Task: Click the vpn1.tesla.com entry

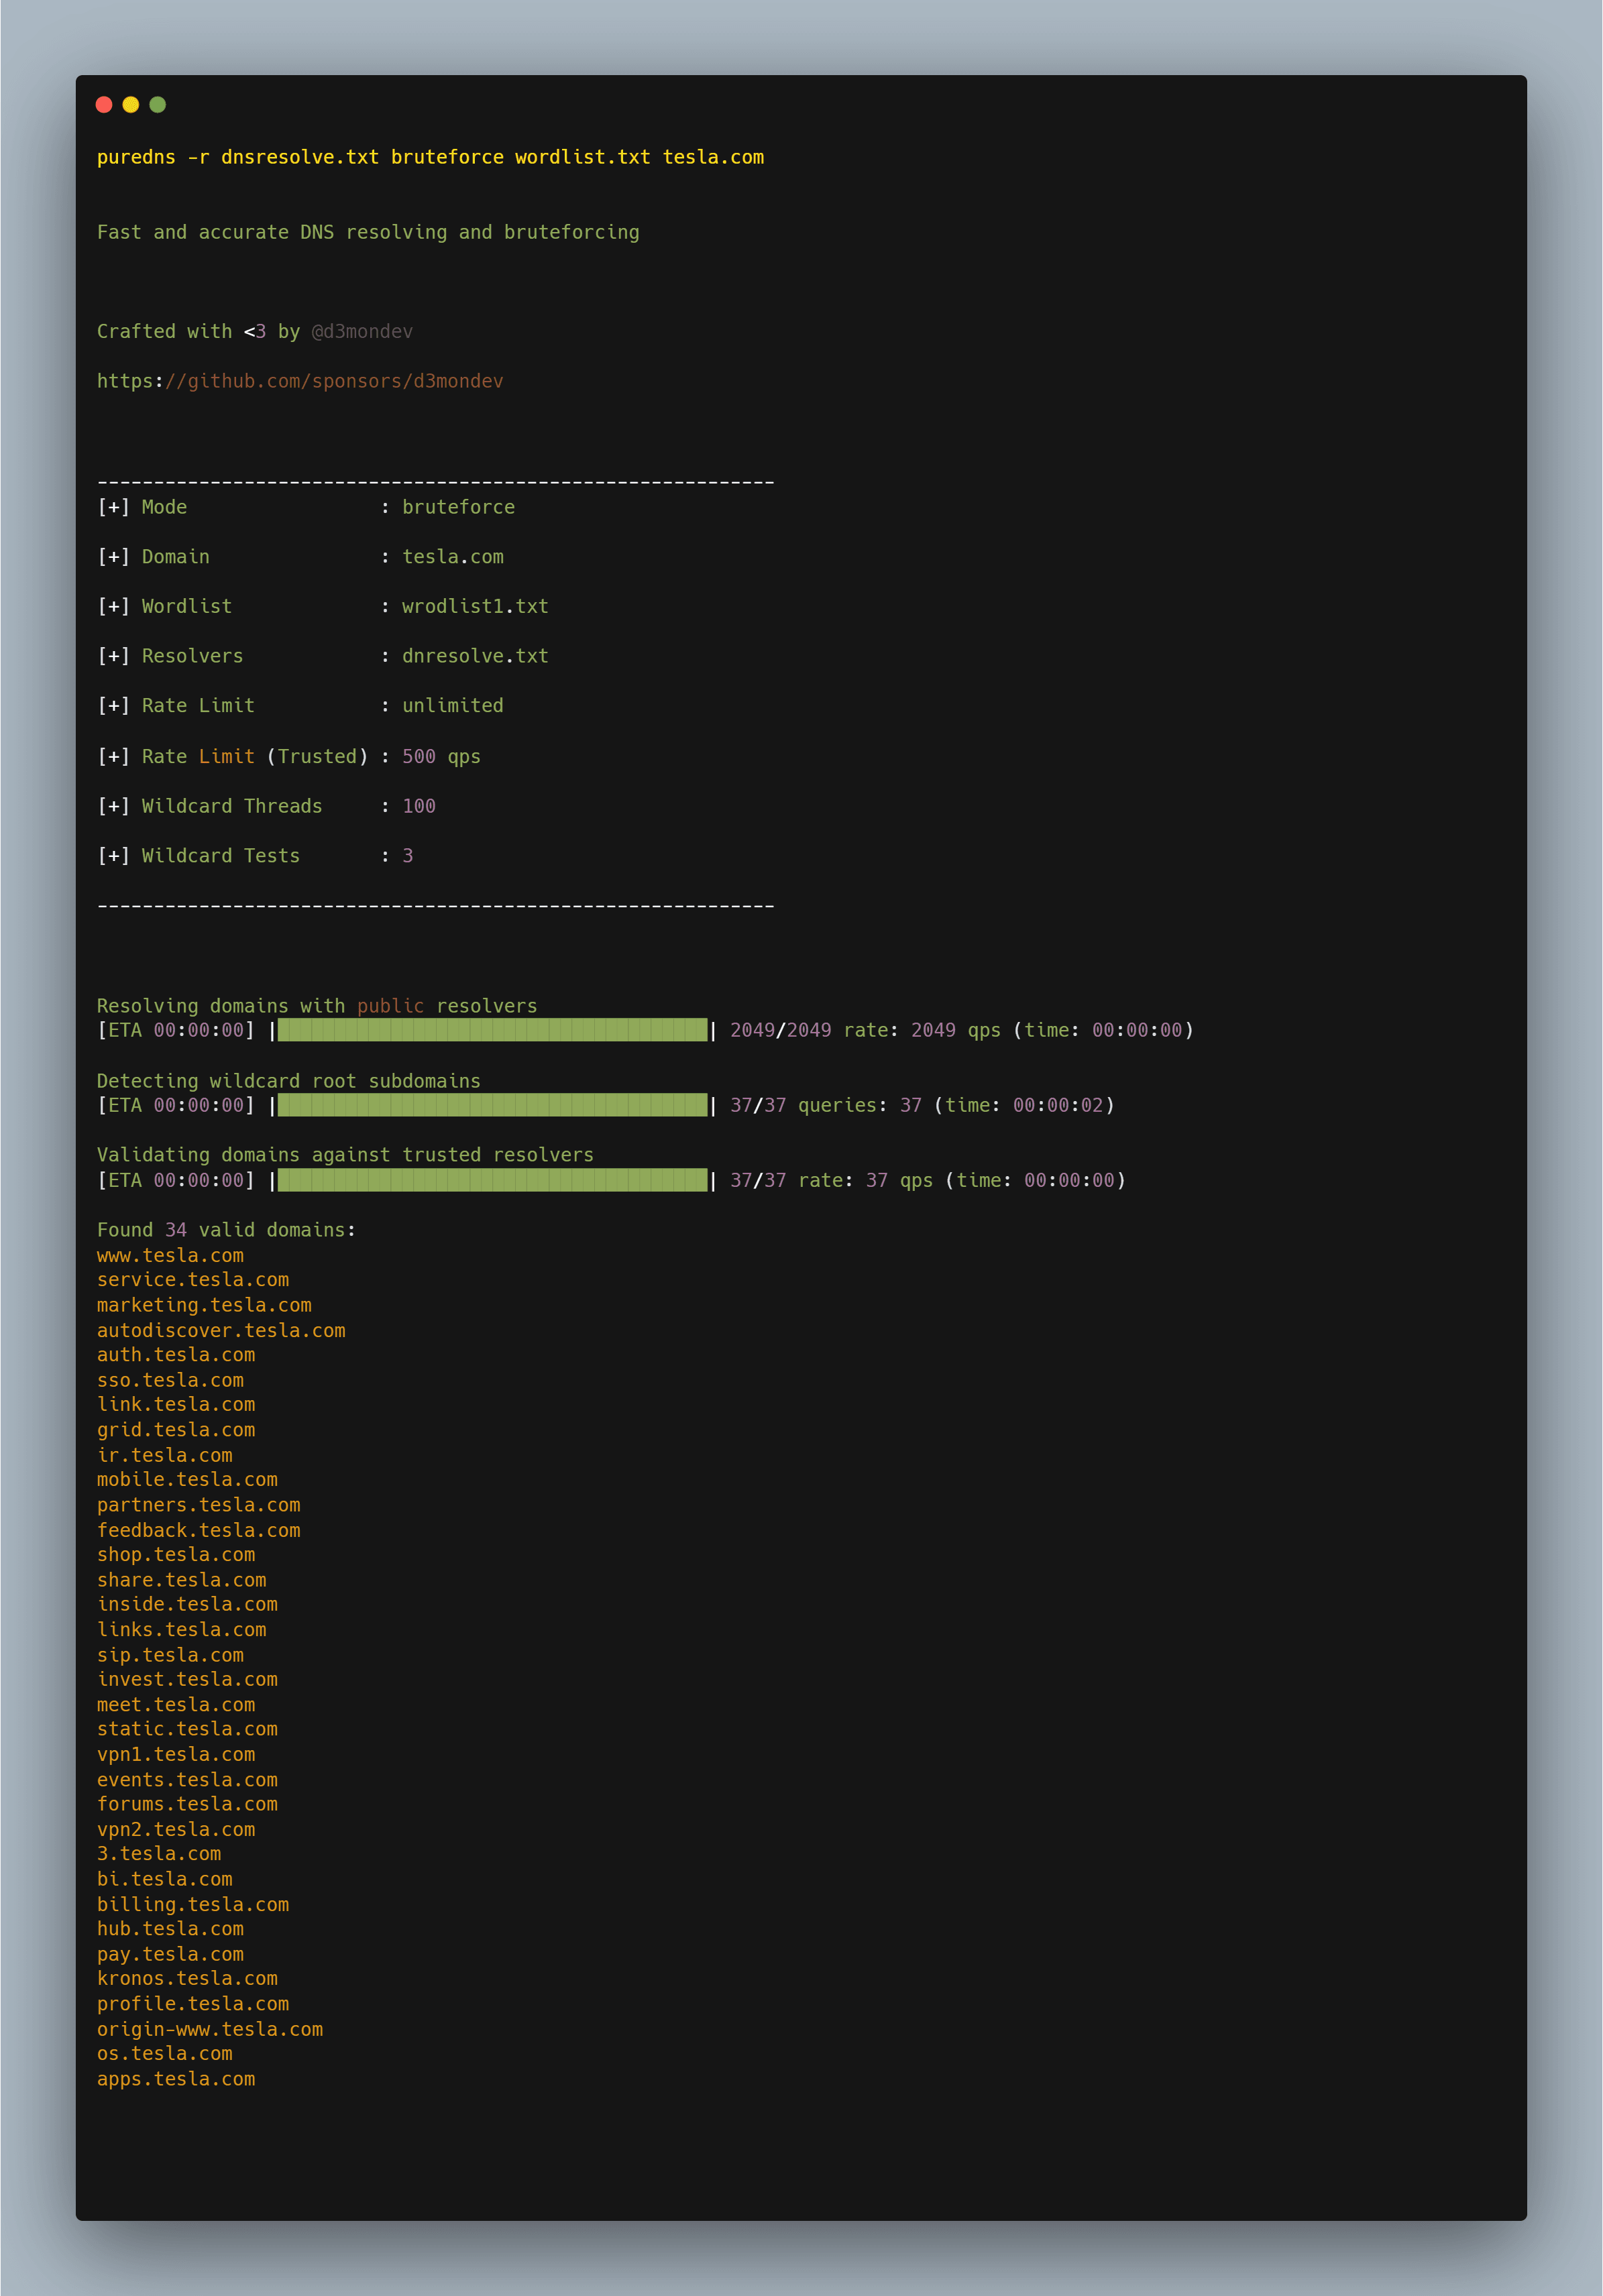Action: [176, 1754]
